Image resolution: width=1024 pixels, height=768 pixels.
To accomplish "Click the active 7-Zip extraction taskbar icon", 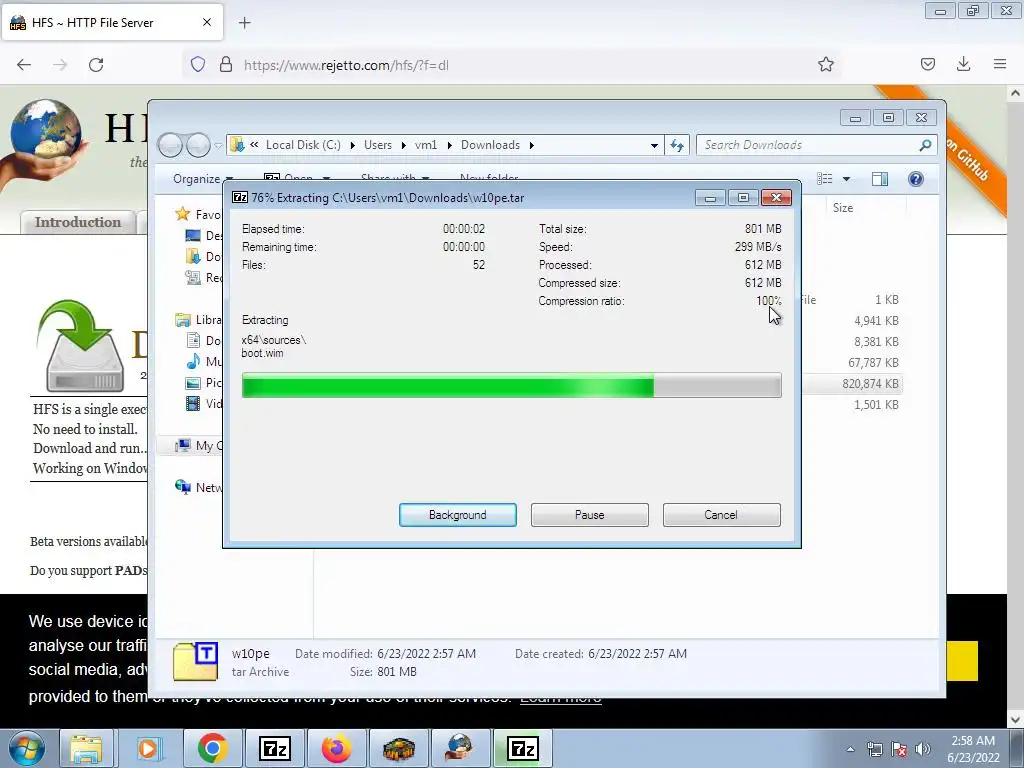I will [522, 748].
